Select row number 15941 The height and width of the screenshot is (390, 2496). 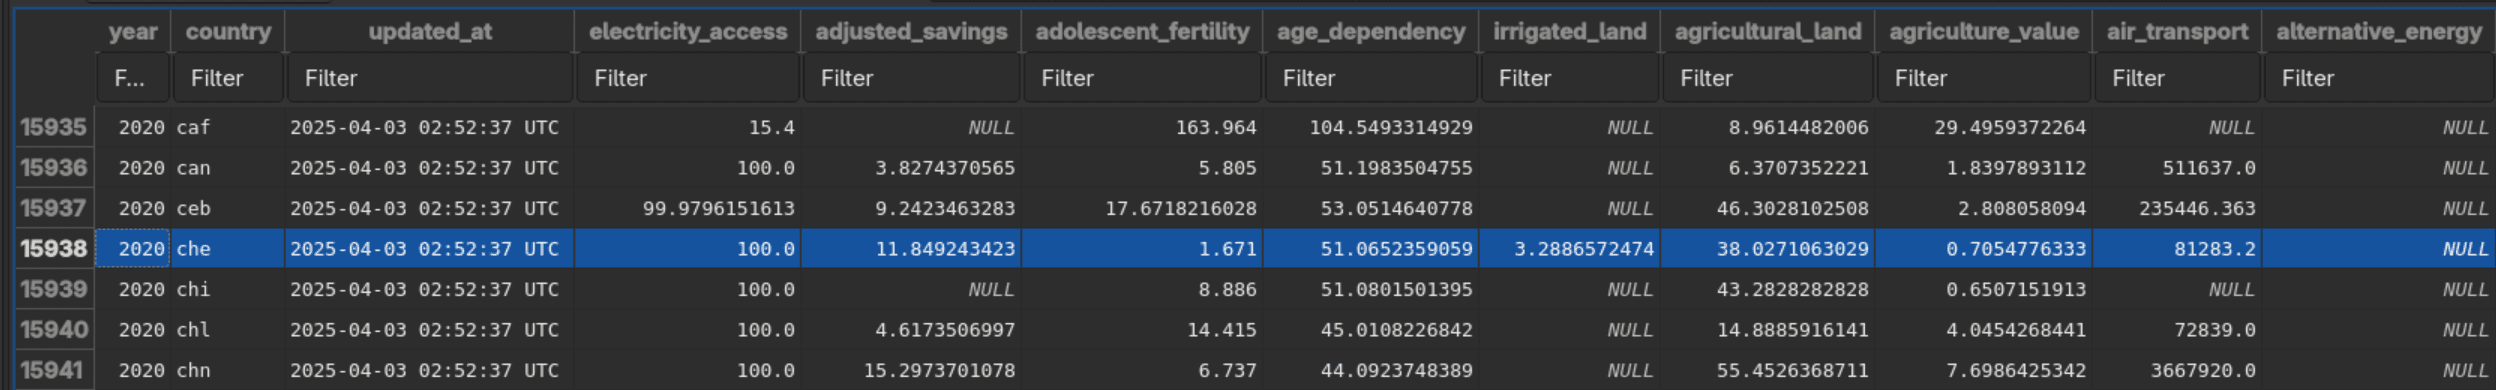pyautogui.click(x=54, y=370)
